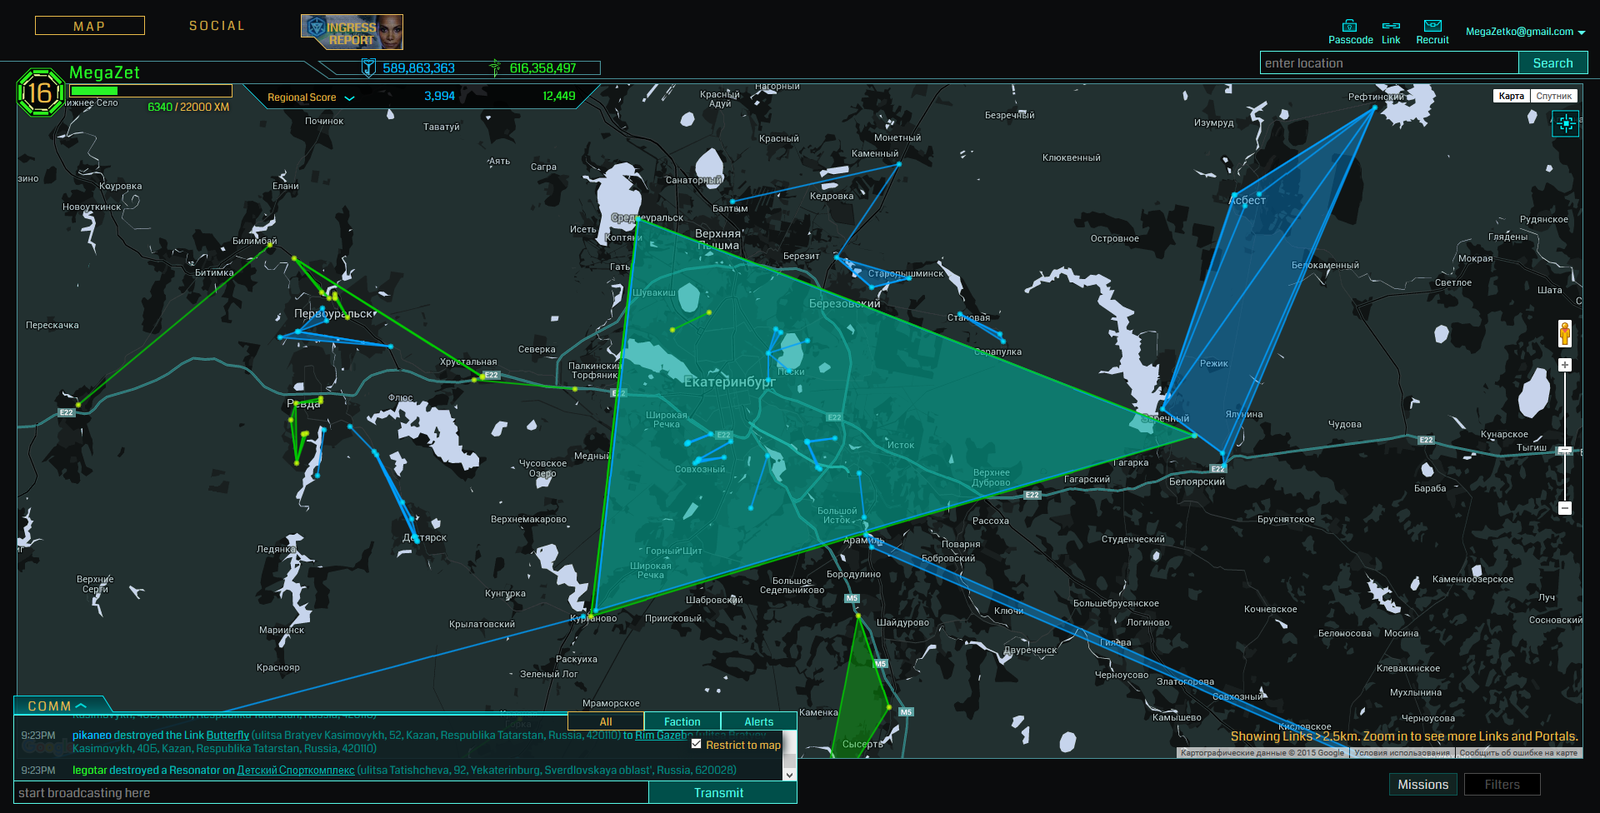Click the Среднеуральск map label
This screenshot has width=1600, height=813.
647,218
